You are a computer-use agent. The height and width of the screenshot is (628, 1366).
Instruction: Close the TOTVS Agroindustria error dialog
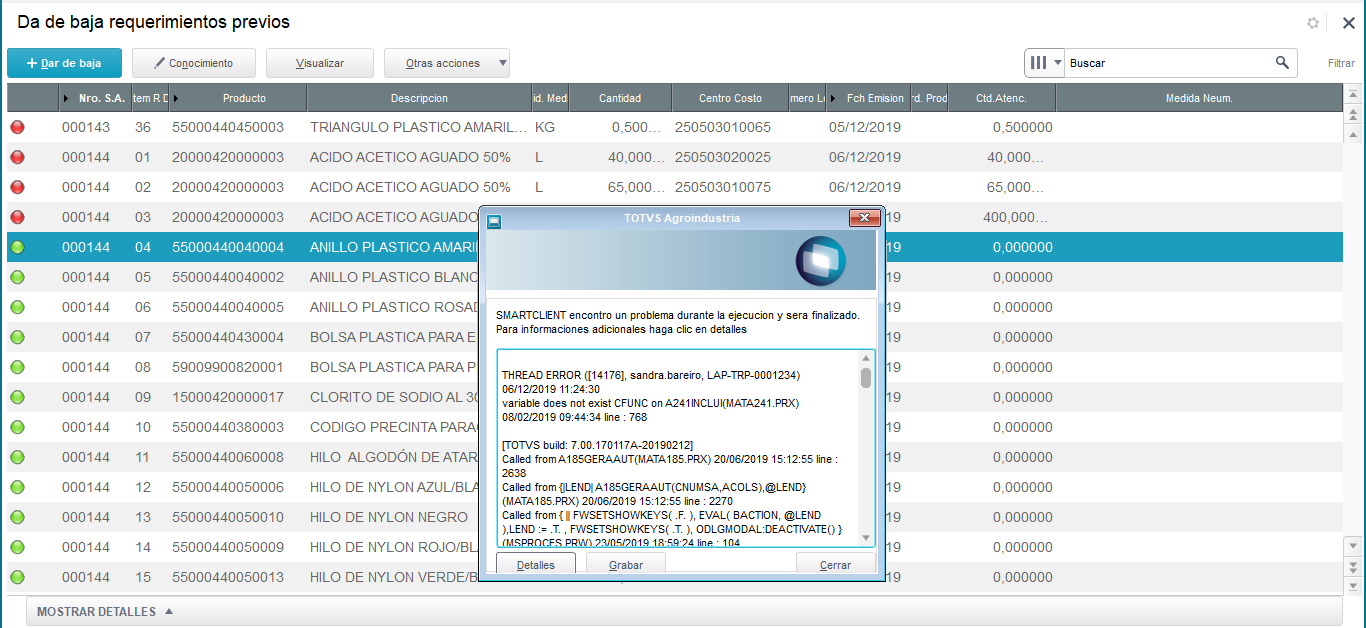[864, 219]
